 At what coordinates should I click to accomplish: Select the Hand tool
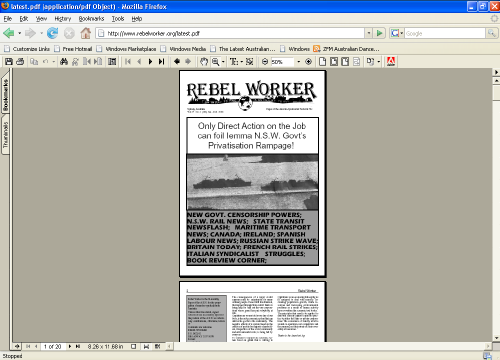204,62
